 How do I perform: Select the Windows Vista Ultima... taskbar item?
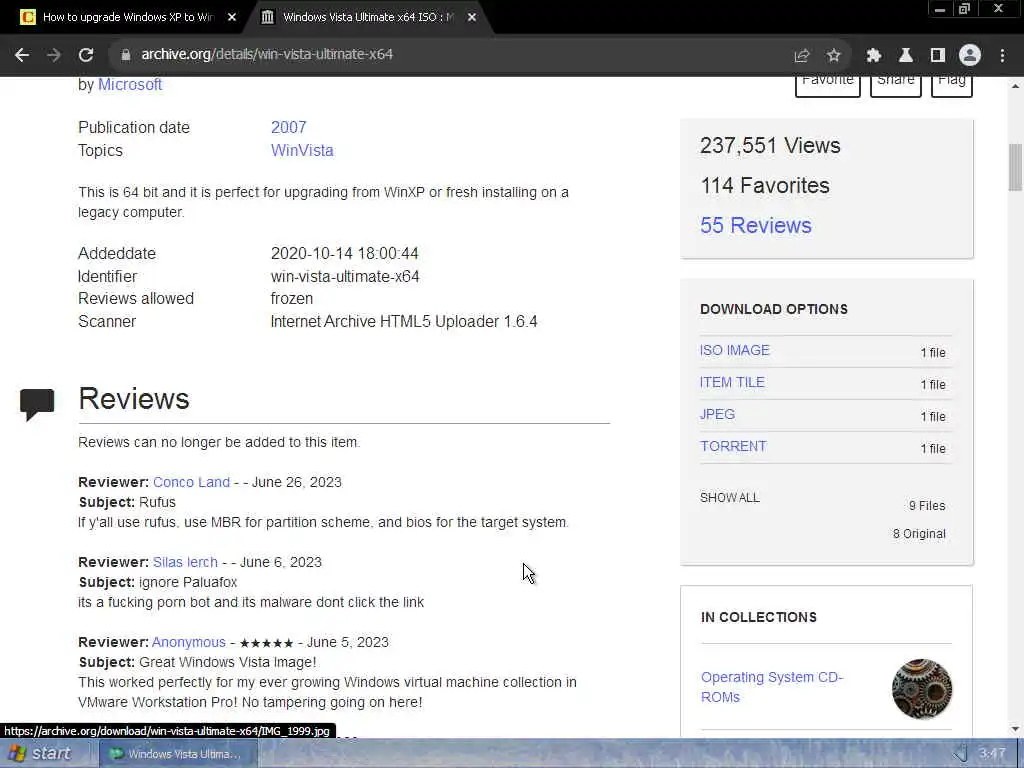(176, 754)
